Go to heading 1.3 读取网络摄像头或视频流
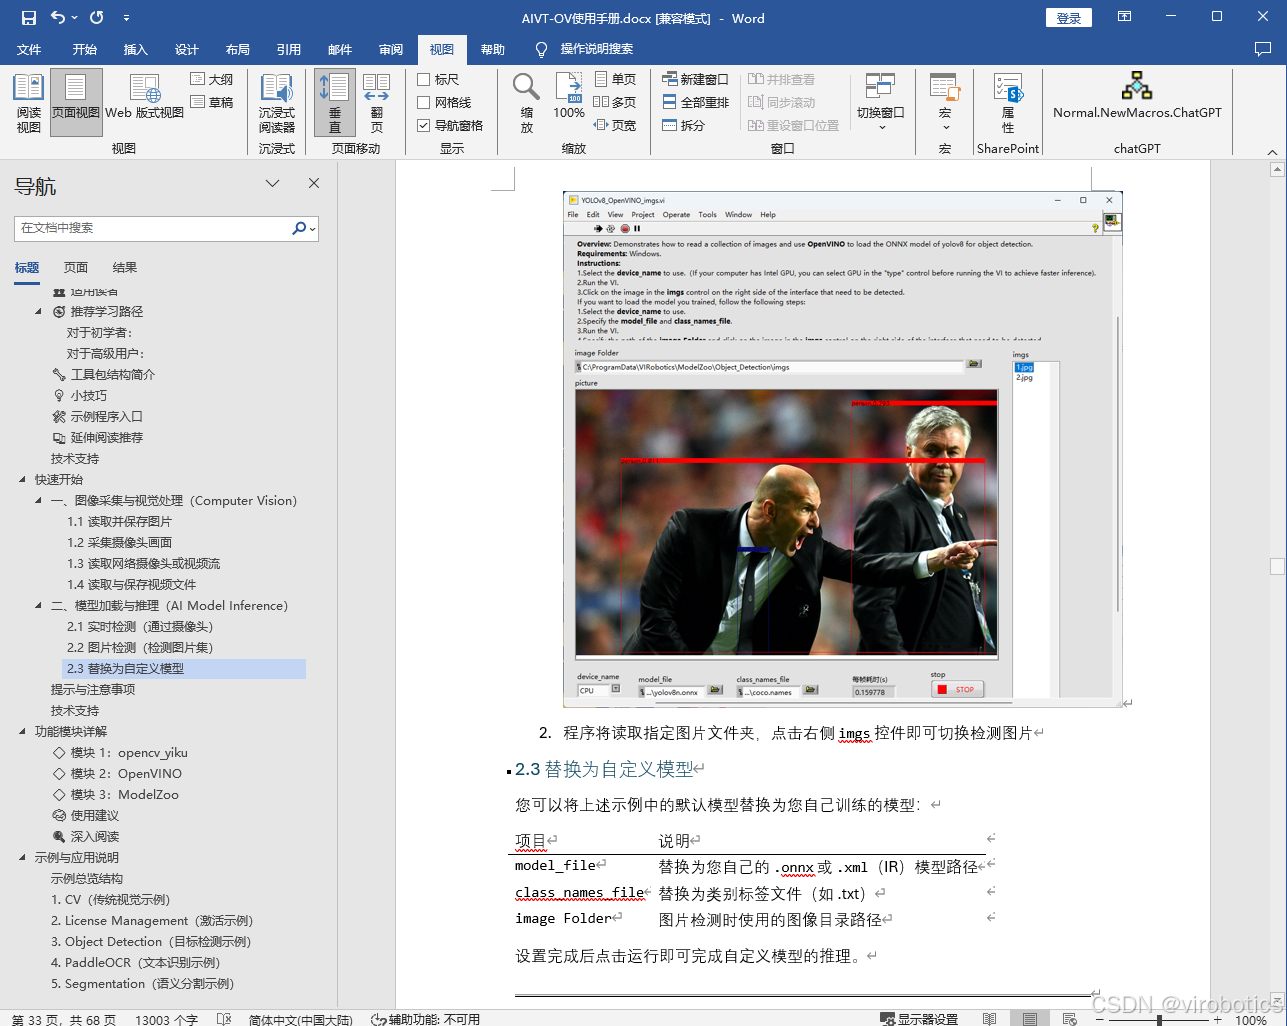Screen dimensions: 1287x1026 (144, 564)
